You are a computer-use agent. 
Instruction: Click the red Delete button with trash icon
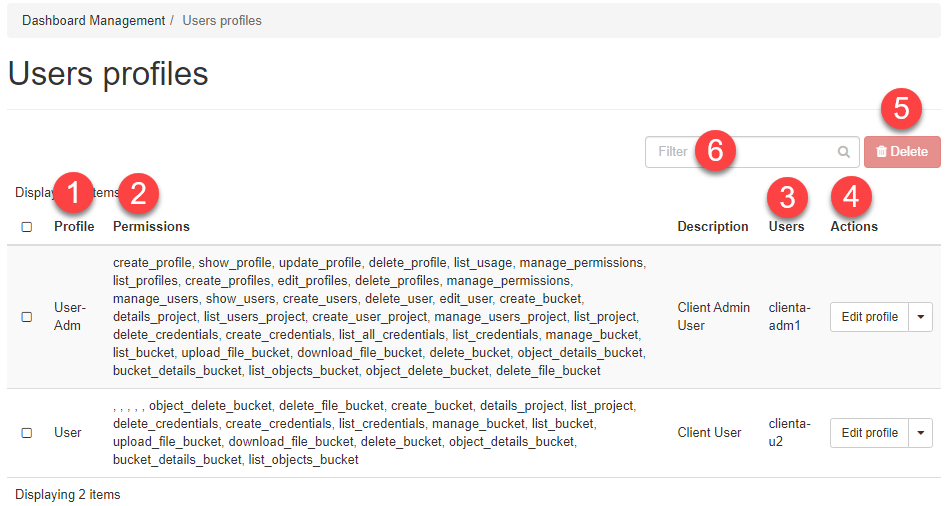pyautogui.click(x=902, y=152)
